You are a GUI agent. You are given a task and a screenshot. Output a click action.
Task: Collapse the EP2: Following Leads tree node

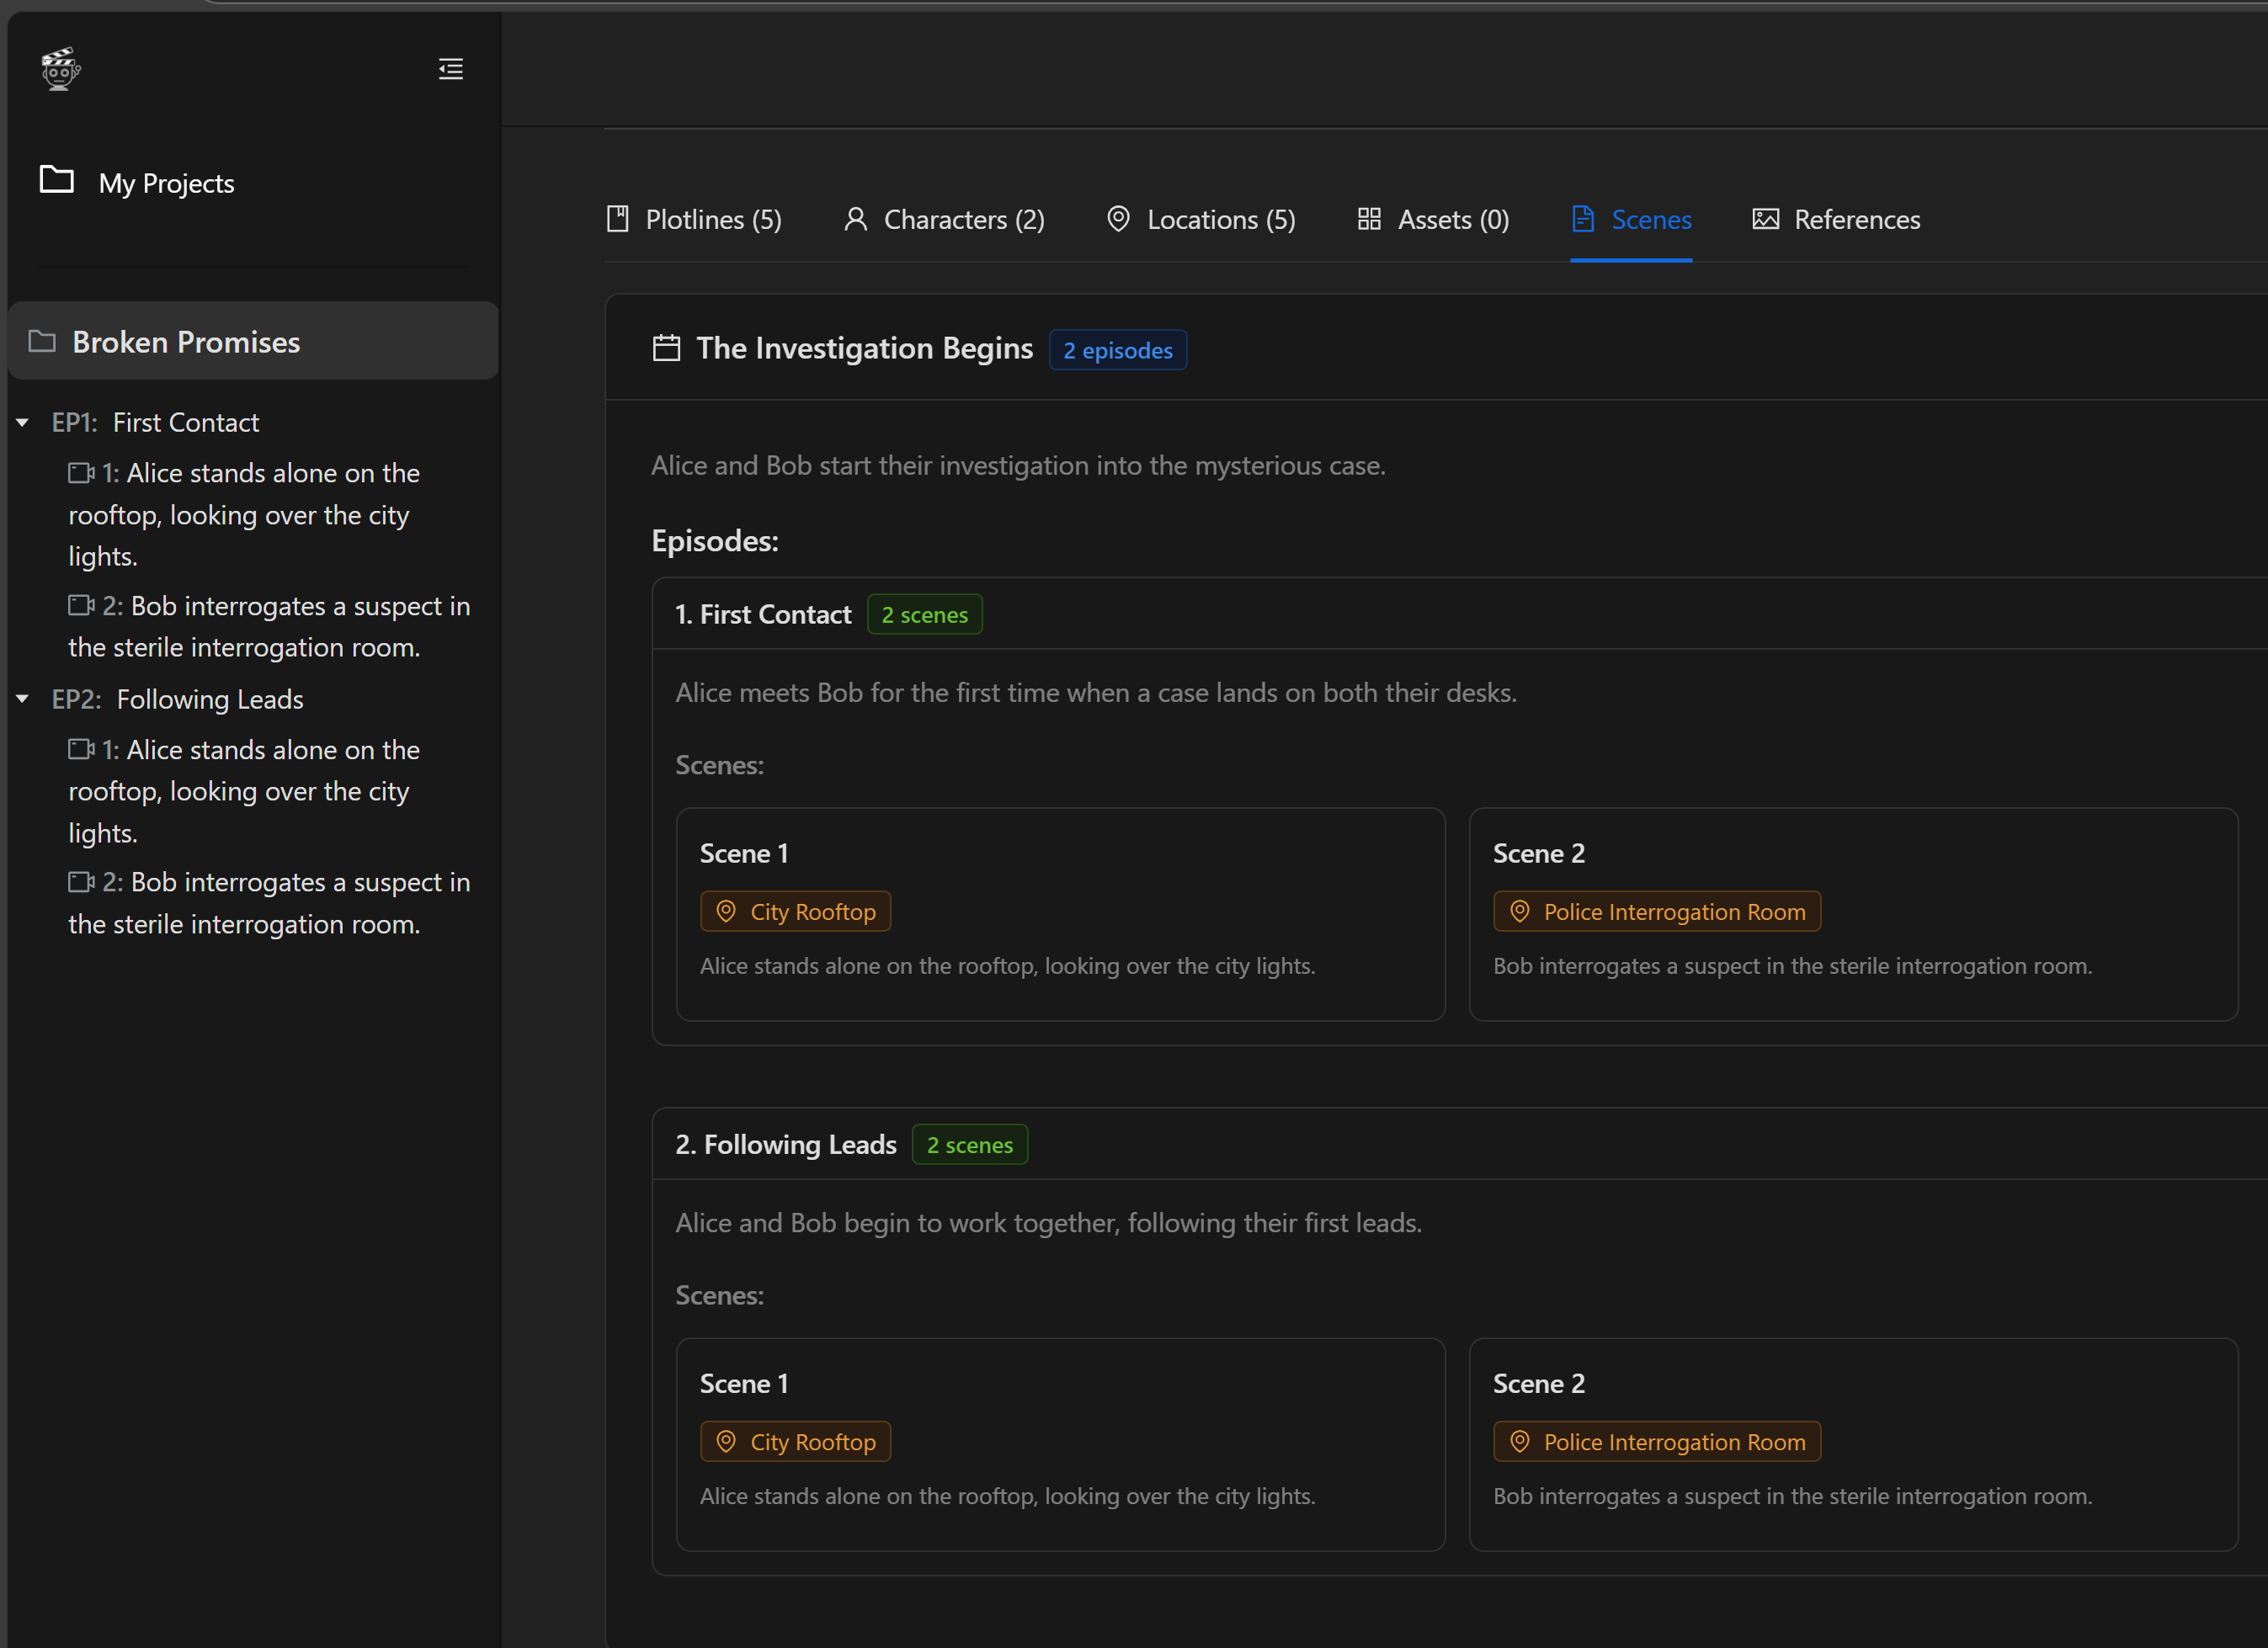[x=22, y=699]
